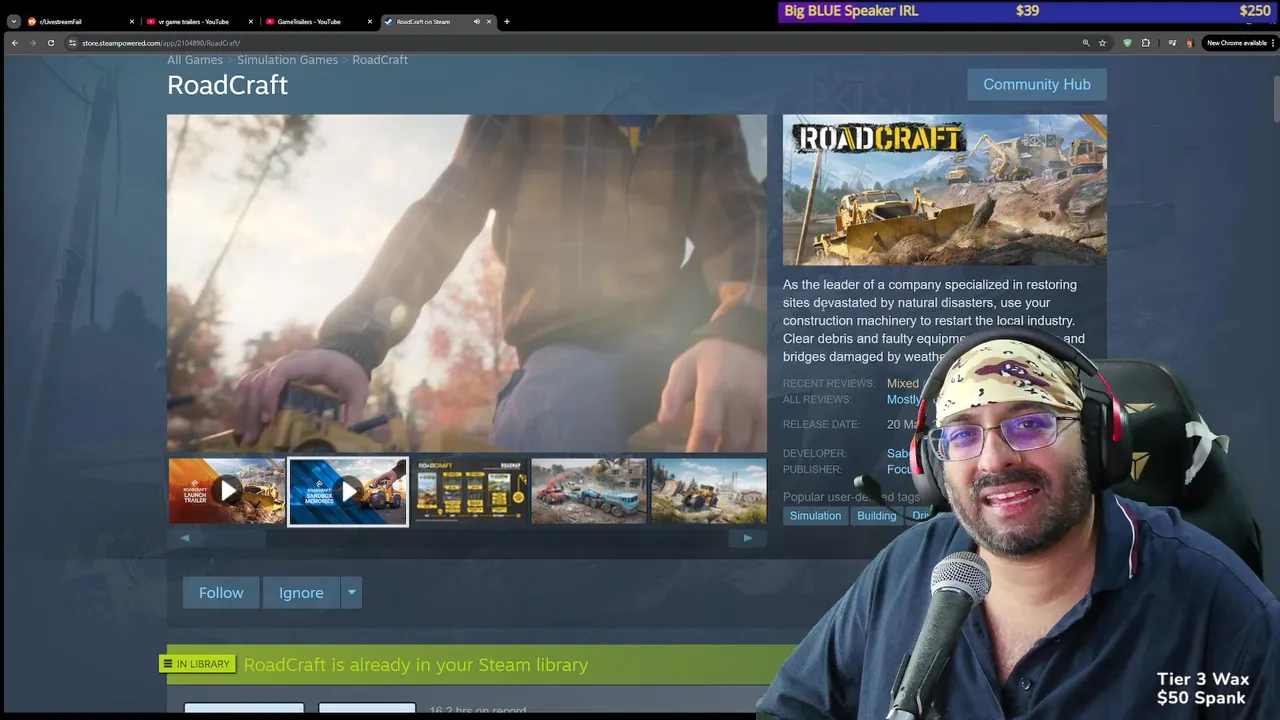Image resolution: width=1280 pixels, height=720 pixels.
Task: Click the Building tag
Action: 877,516
